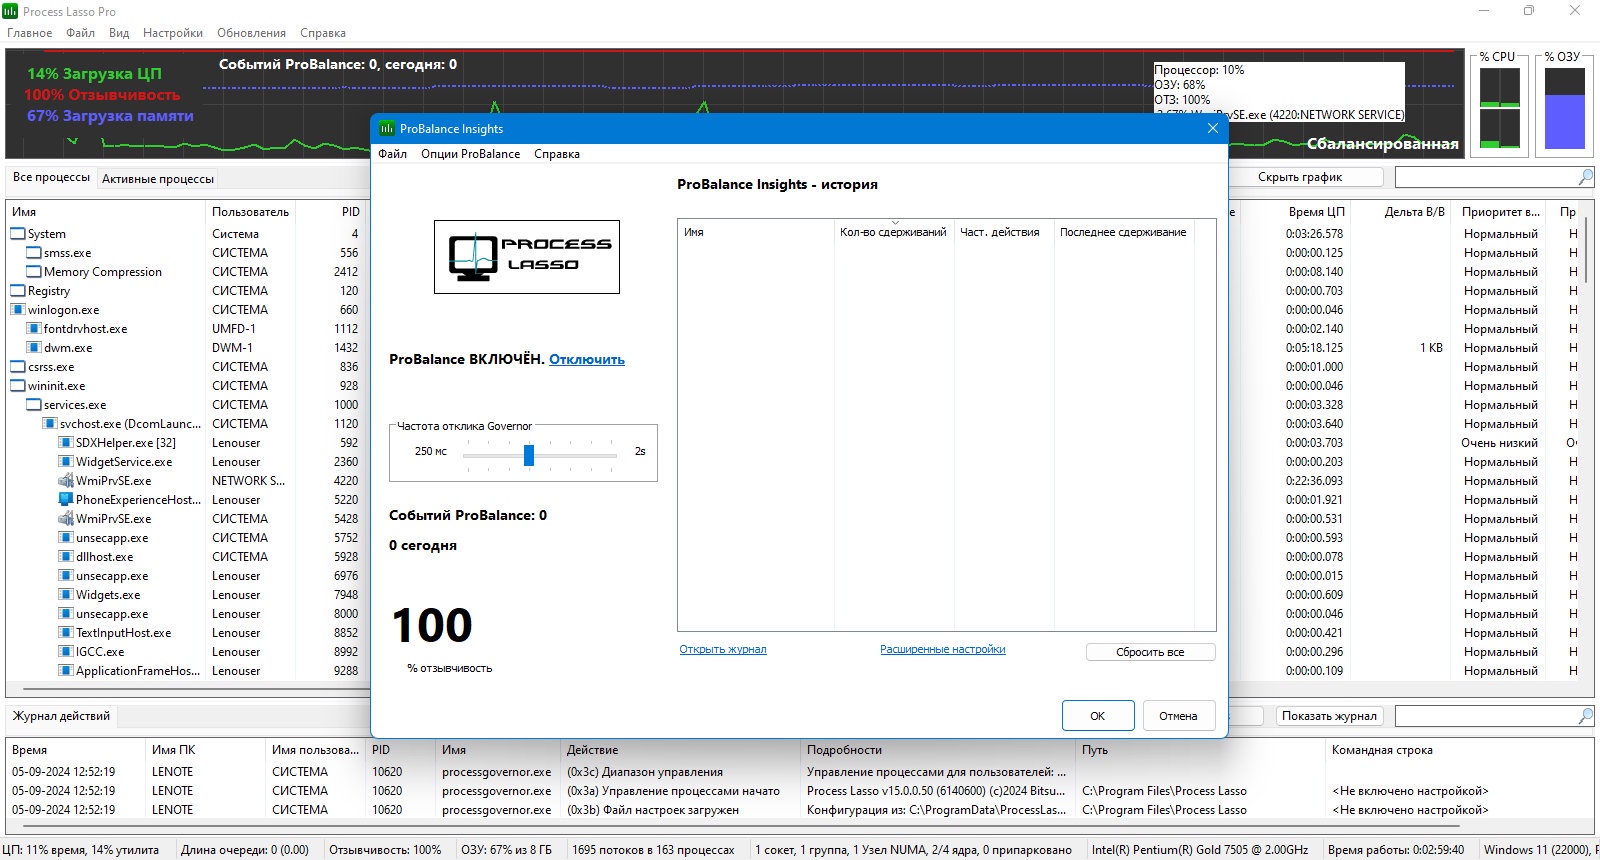Viewport: 1600px width, 860px height.
Task: Open the Опции ProBalance menu
Action: tap(470, 154)
